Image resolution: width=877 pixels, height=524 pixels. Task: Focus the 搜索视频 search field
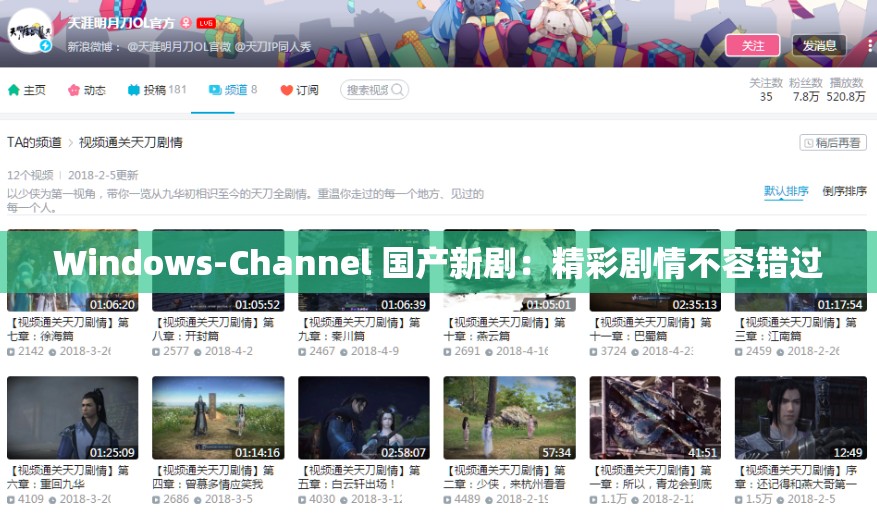pos(374,89)
